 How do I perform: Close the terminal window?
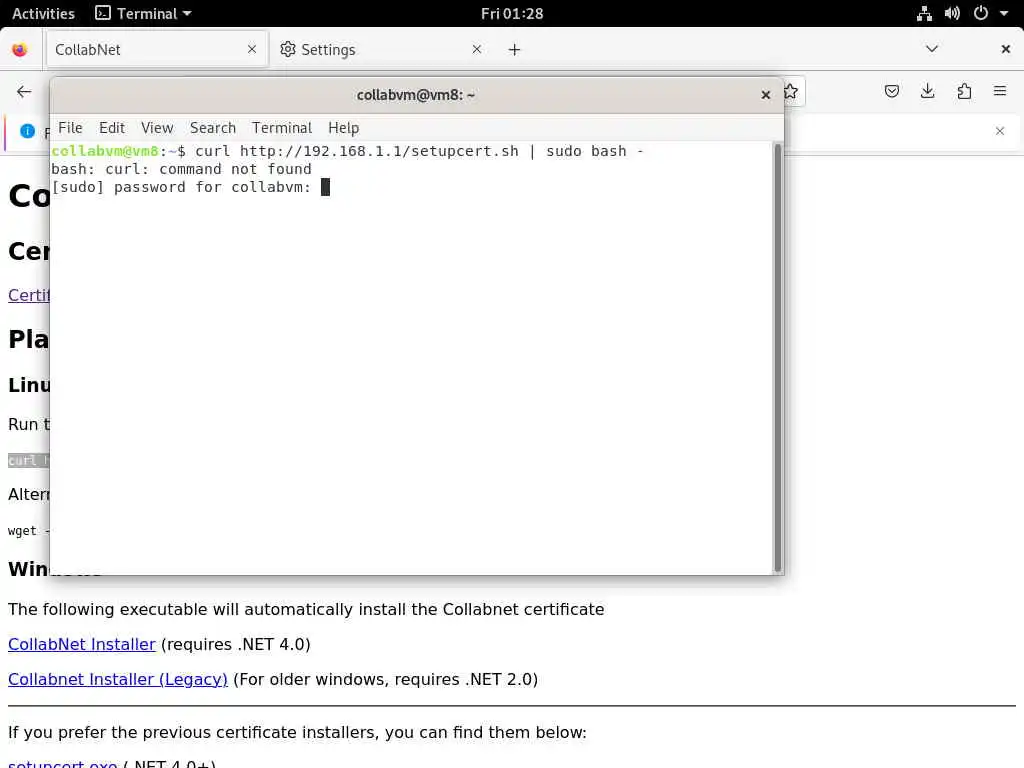point(766,95)
